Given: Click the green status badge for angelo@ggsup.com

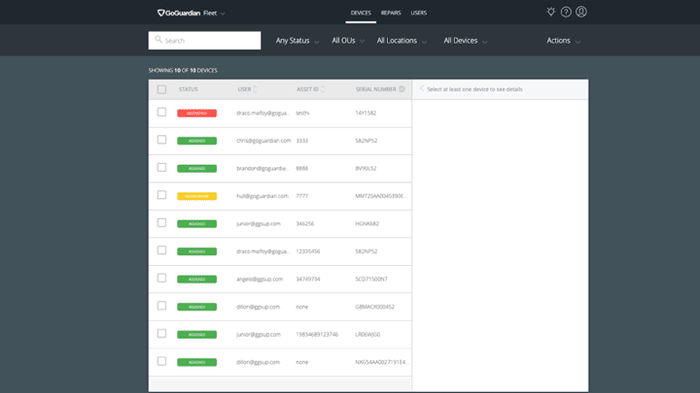Looking at the screenshot, I should tap(197, 280).
